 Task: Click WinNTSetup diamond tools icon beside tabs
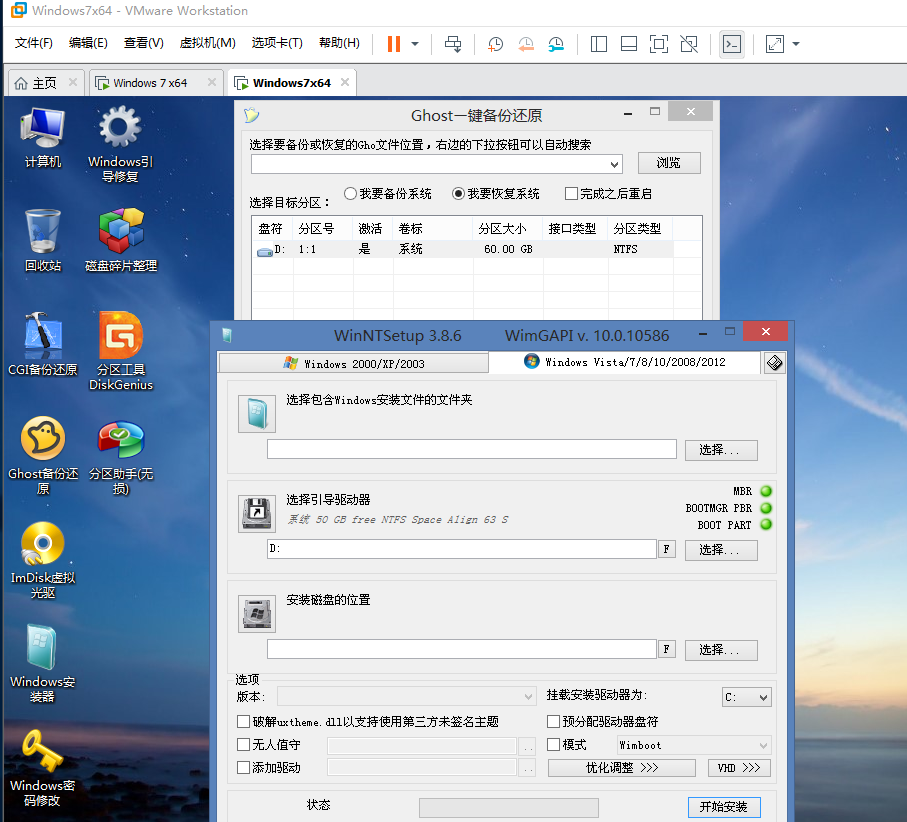(x=775, y=363)
